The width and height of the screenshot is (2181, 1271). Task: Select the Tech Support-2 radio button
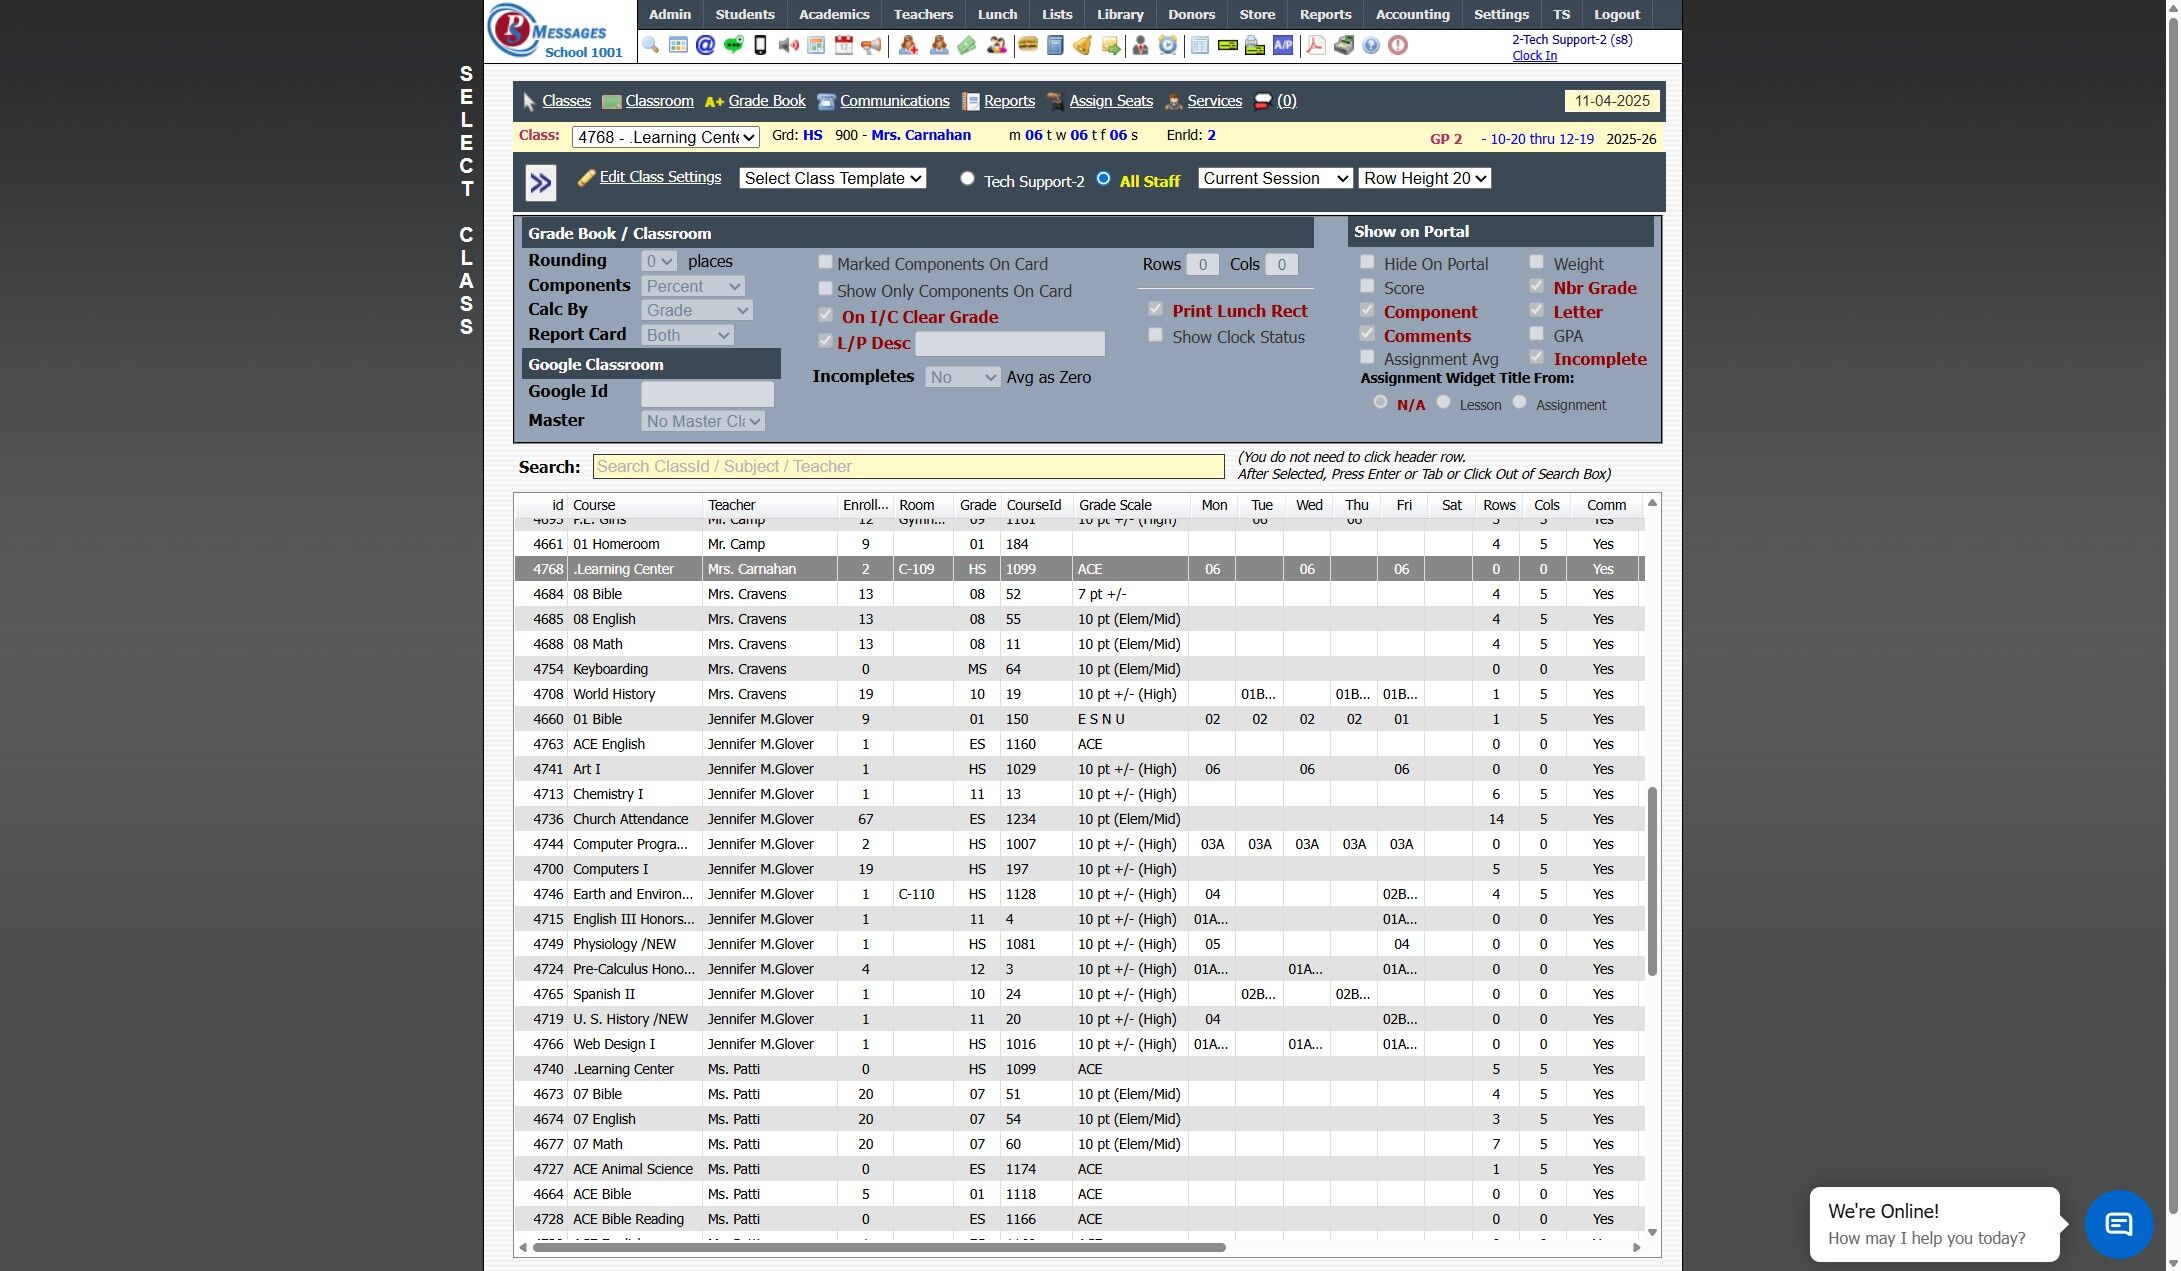tap(967, 179)
